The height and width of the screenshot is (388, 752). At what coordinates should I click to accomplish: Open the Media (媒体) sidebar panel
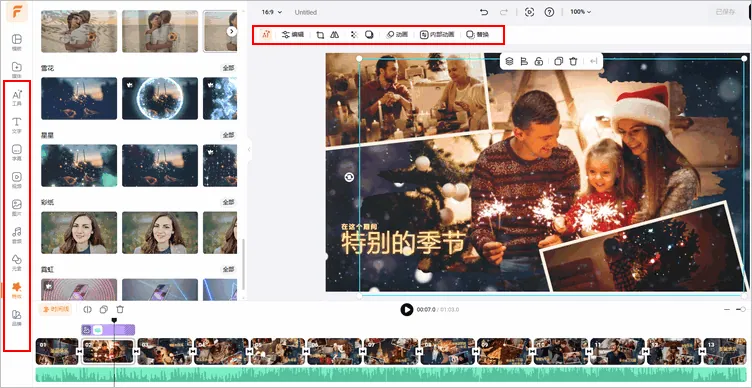(x=17, y=70)
